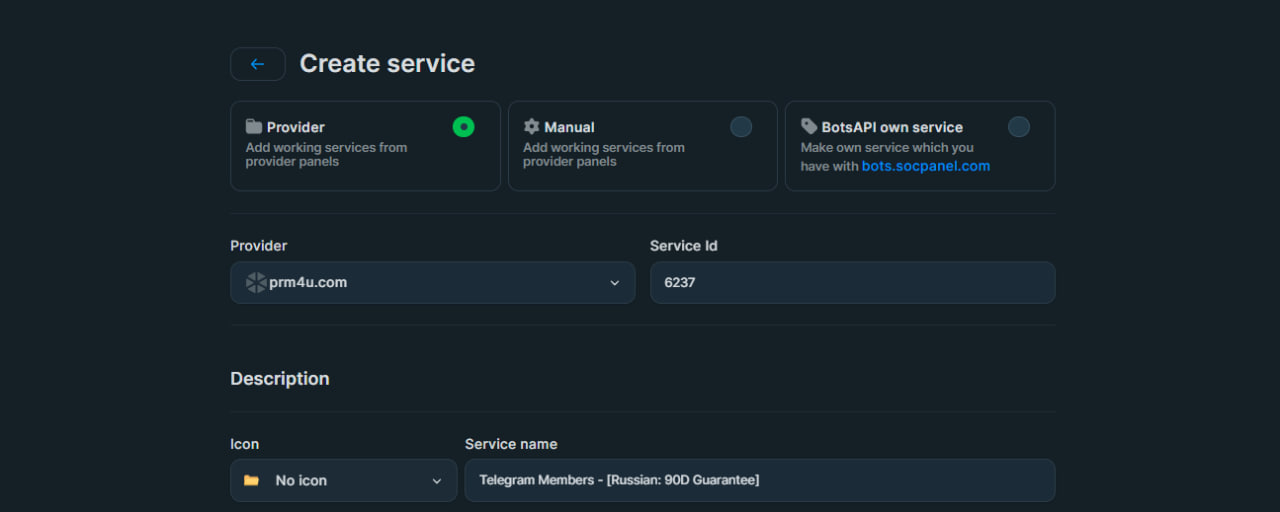Click the BotsAPI tag icon

[809, 127]
